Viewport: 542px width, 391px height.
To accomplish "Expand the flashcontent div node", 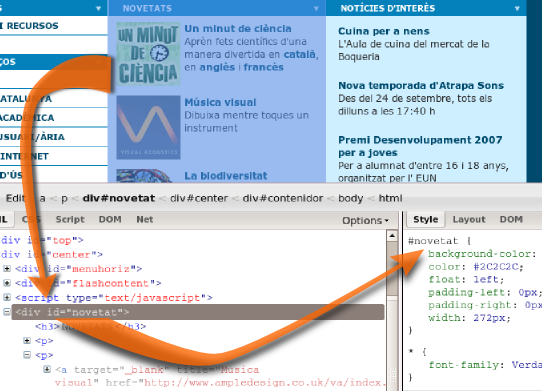I will [7, 283].
